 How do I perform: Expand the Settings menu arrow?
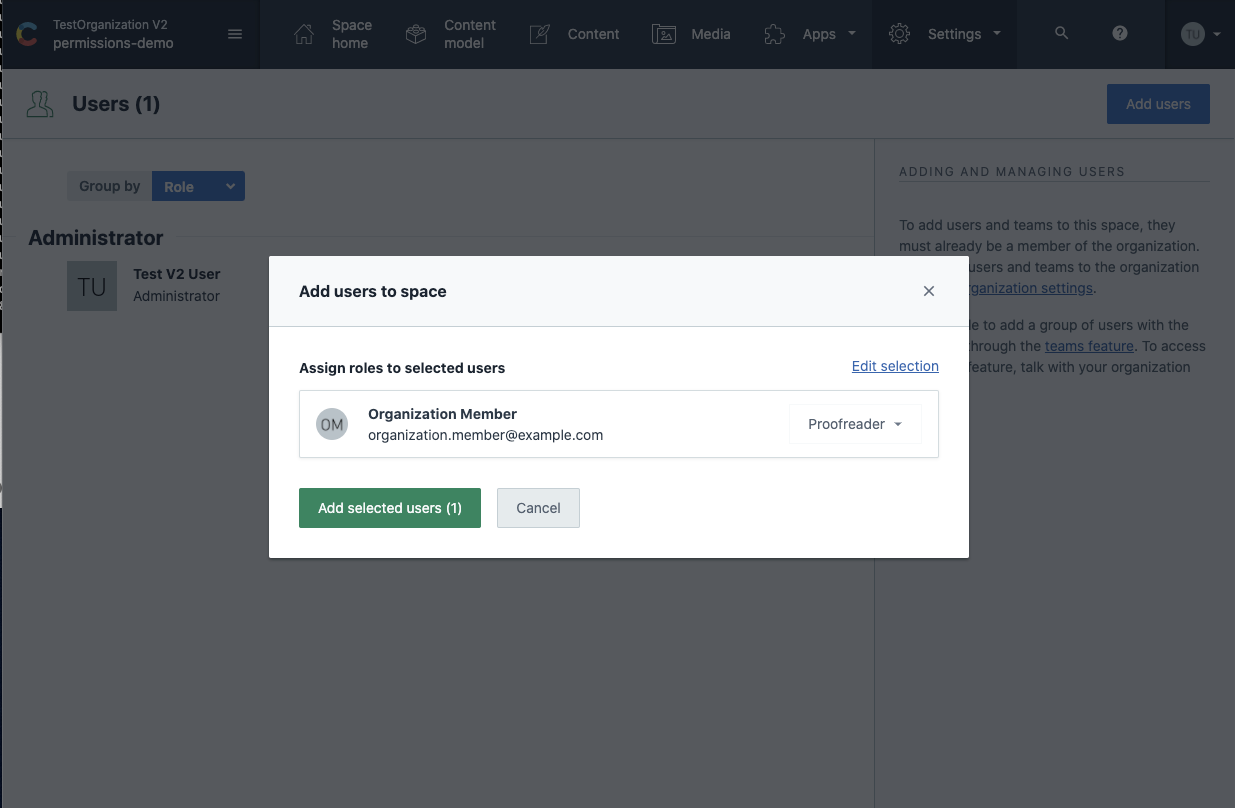(997, 33)
